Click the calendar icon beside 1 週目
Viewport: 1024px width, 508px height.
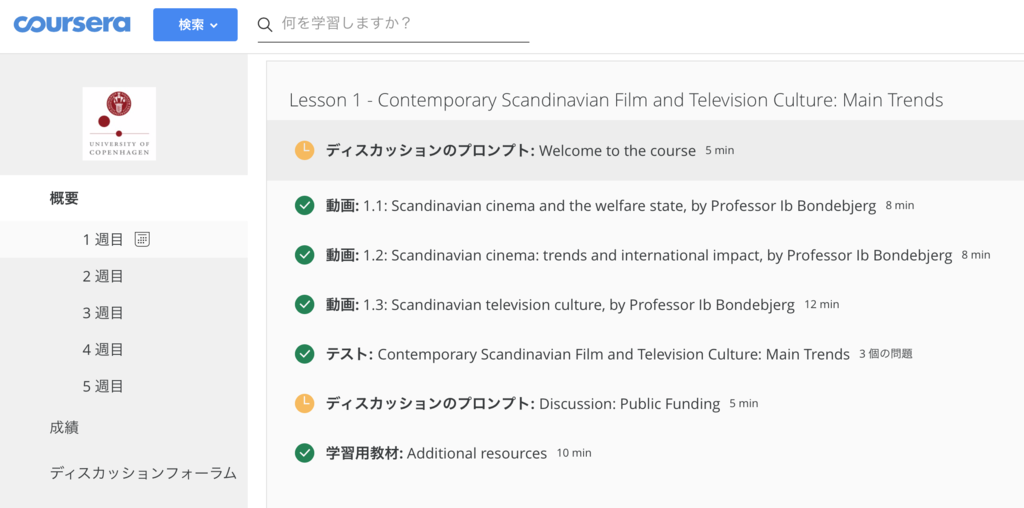click(x=142, y=240)
